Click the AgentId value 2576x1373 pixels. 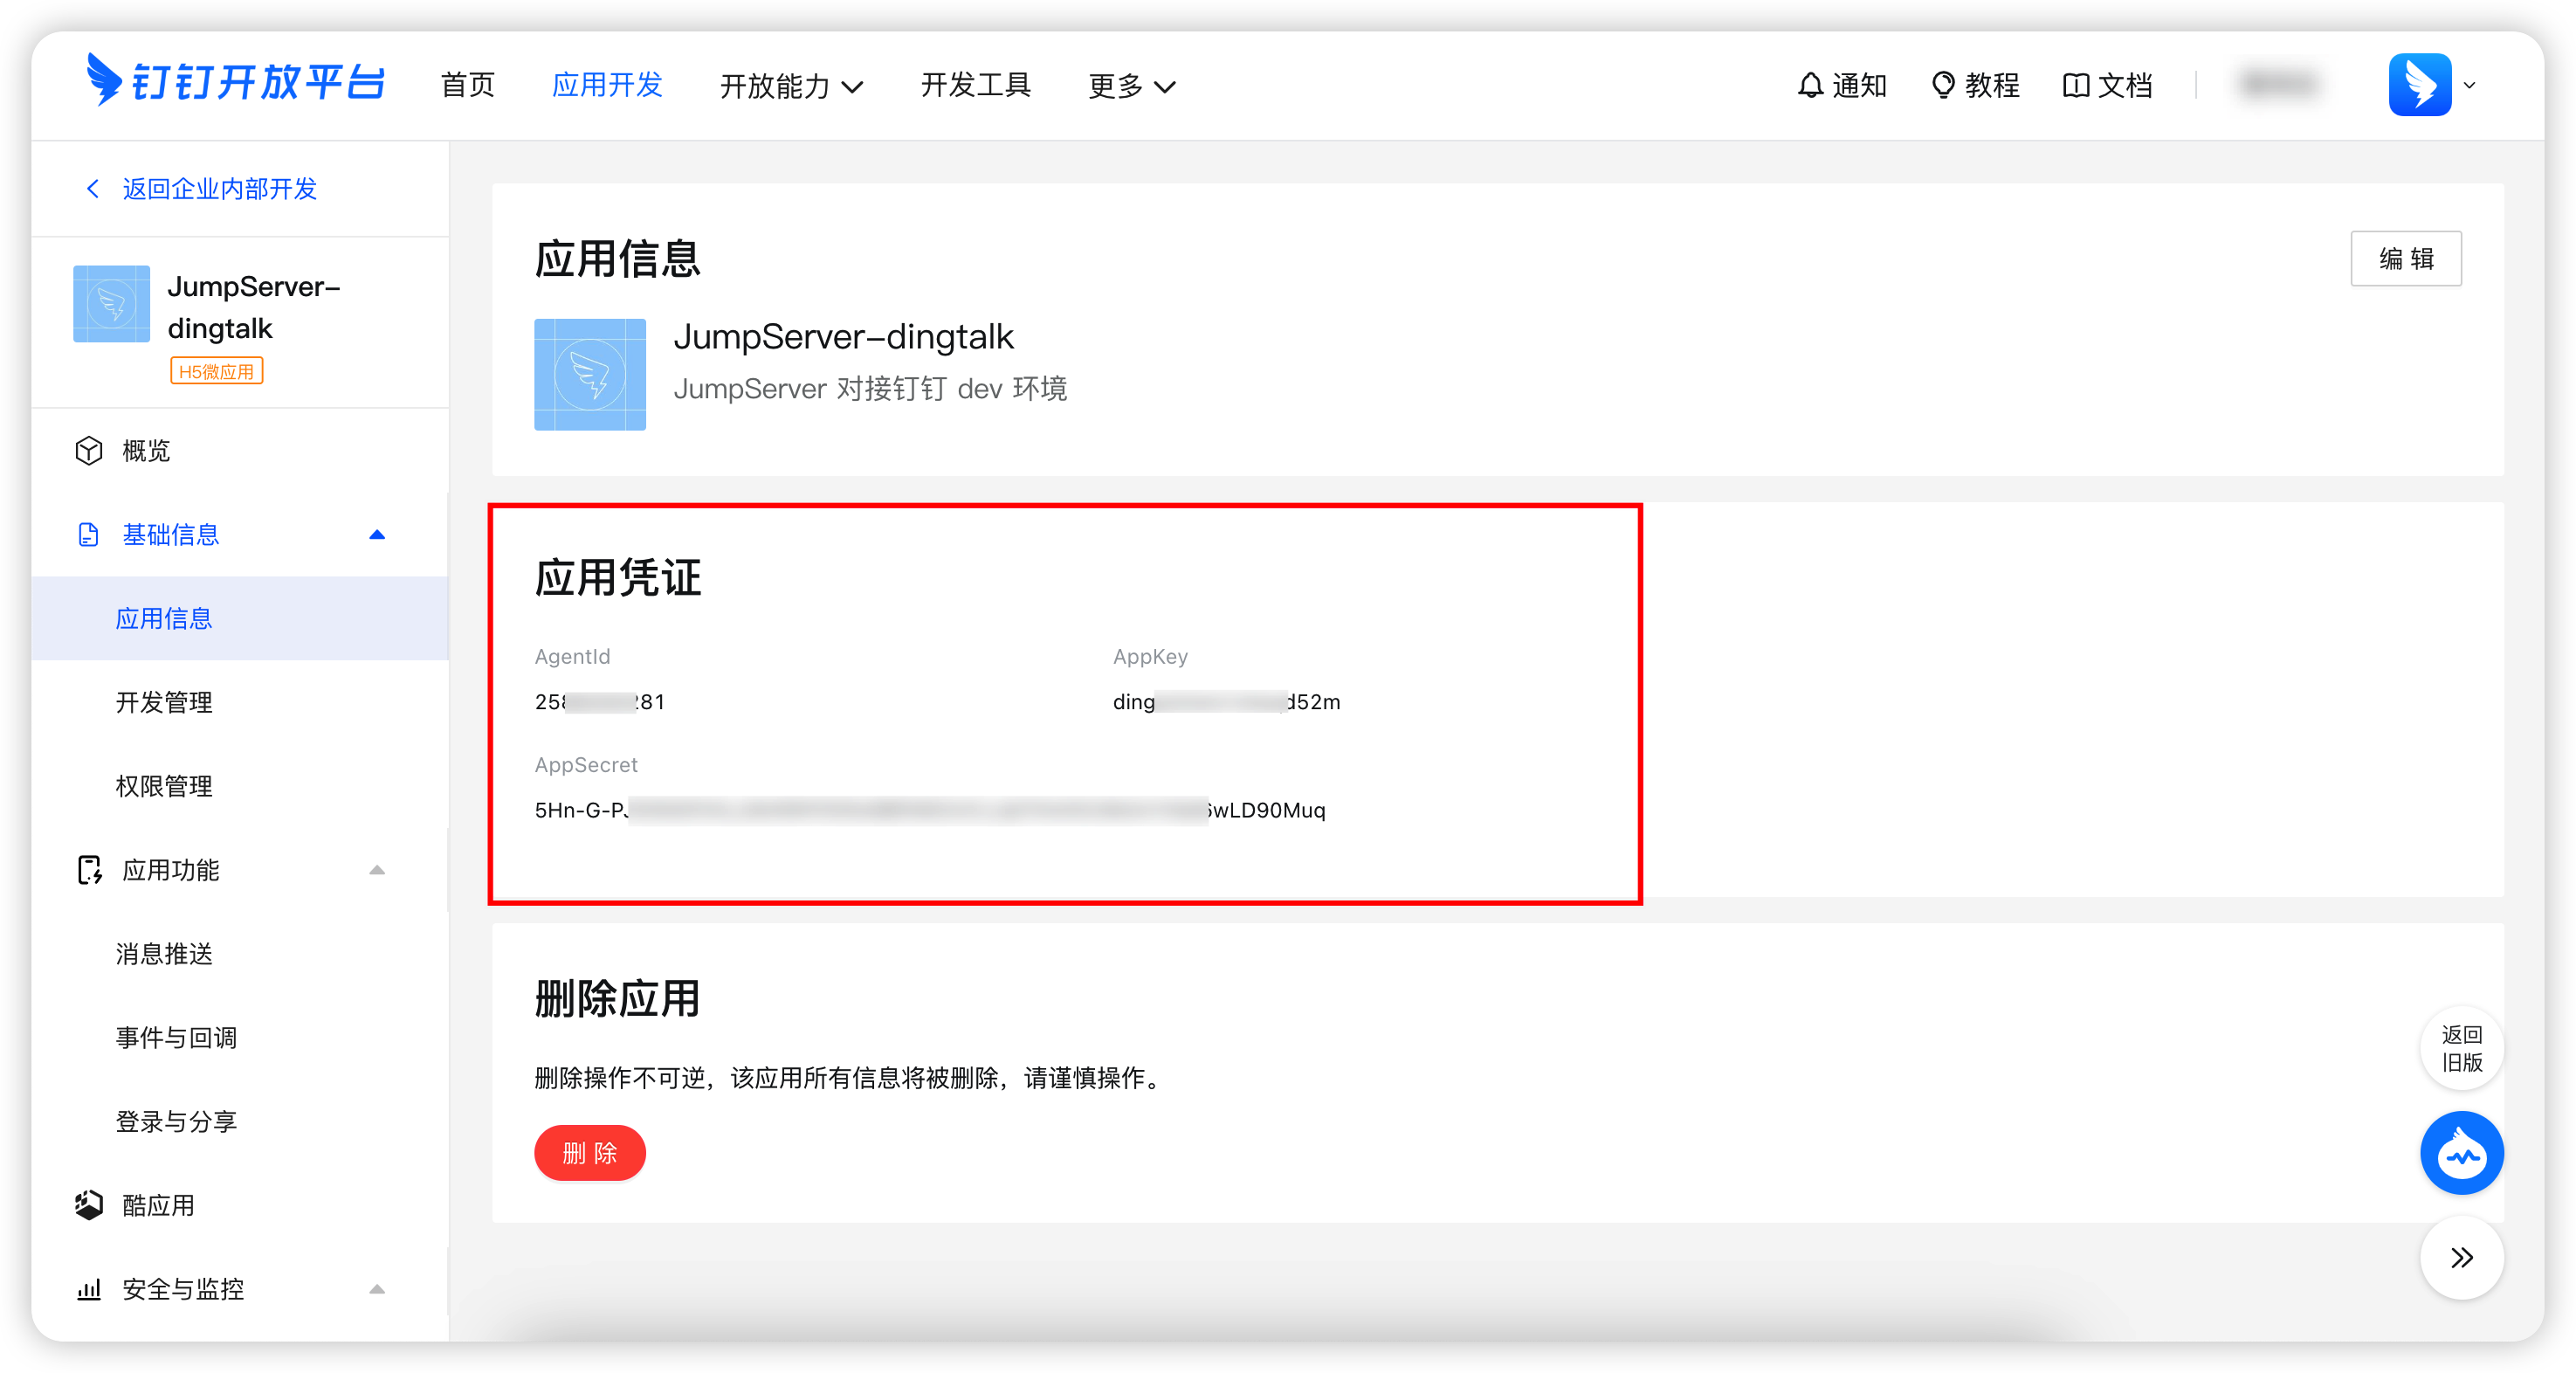point(600,702)
